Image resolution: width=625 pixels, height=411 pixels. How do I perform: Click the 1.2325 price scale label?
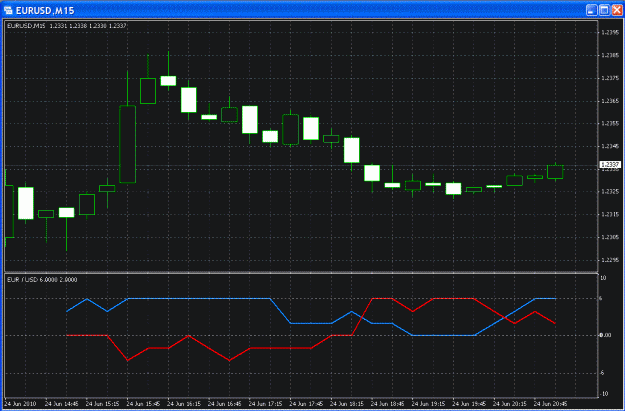click(x=610, y=192)
